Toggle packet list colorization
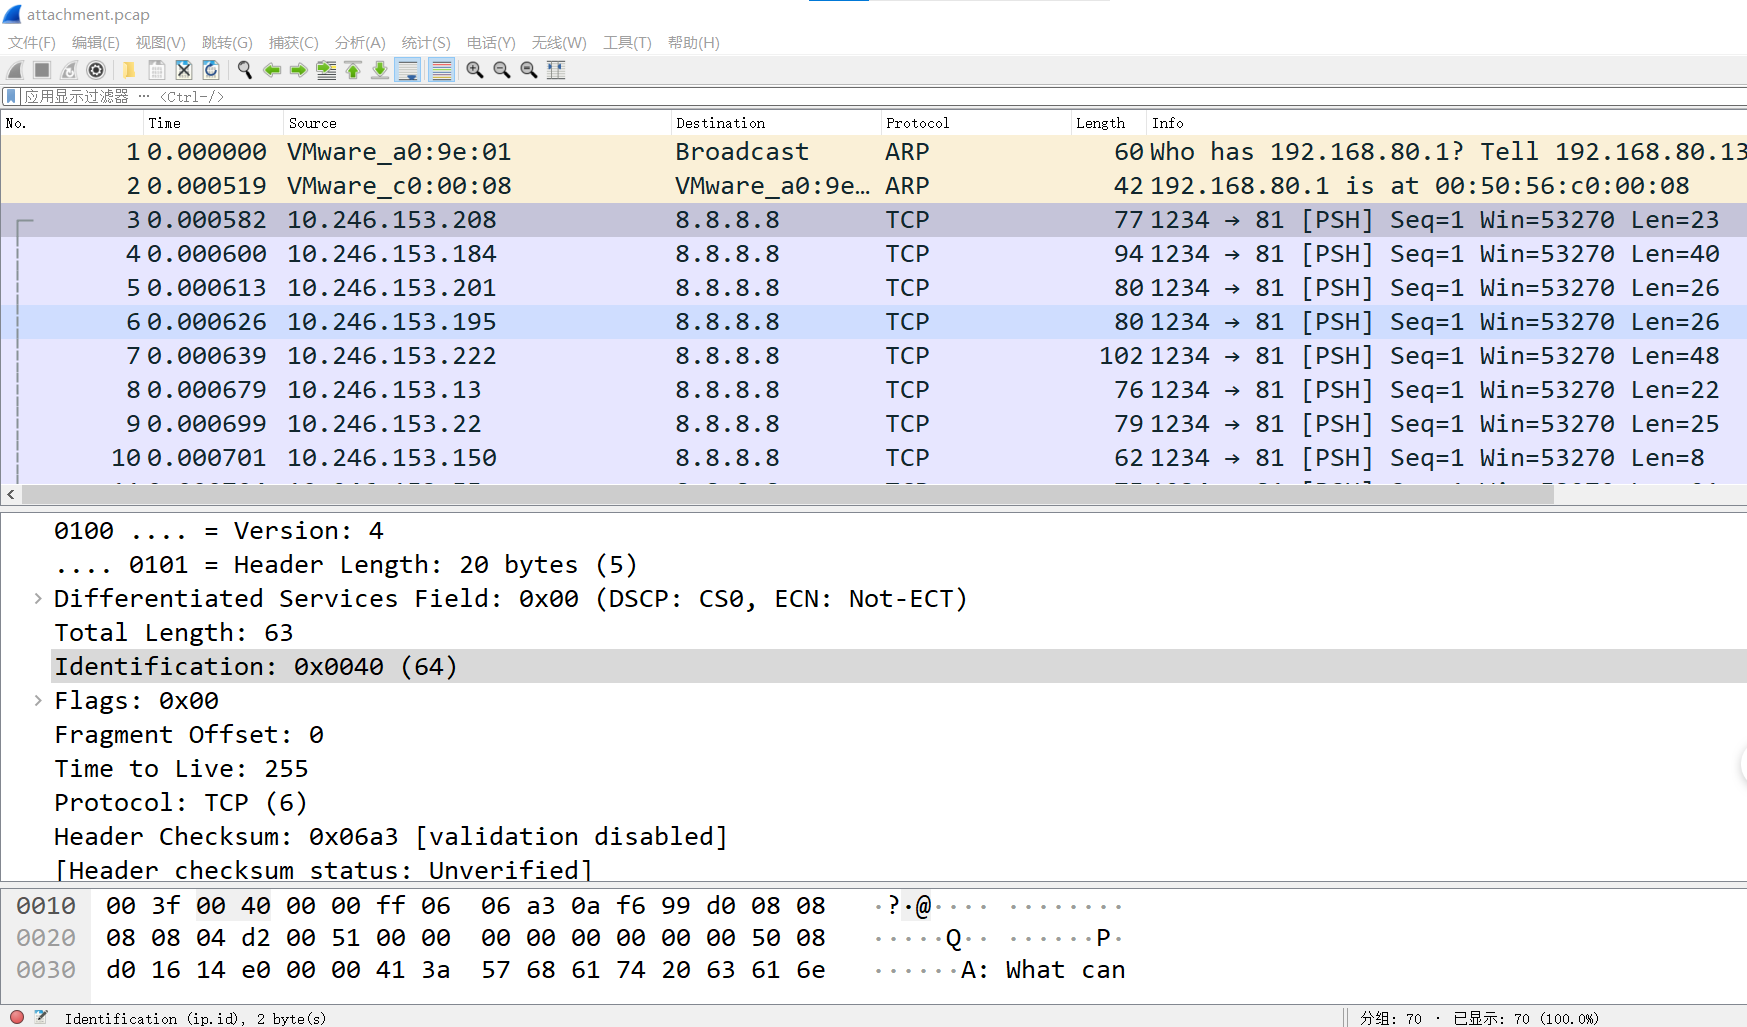The height and width of the screenshot is (1027, 1747). (x=441, y=70)
